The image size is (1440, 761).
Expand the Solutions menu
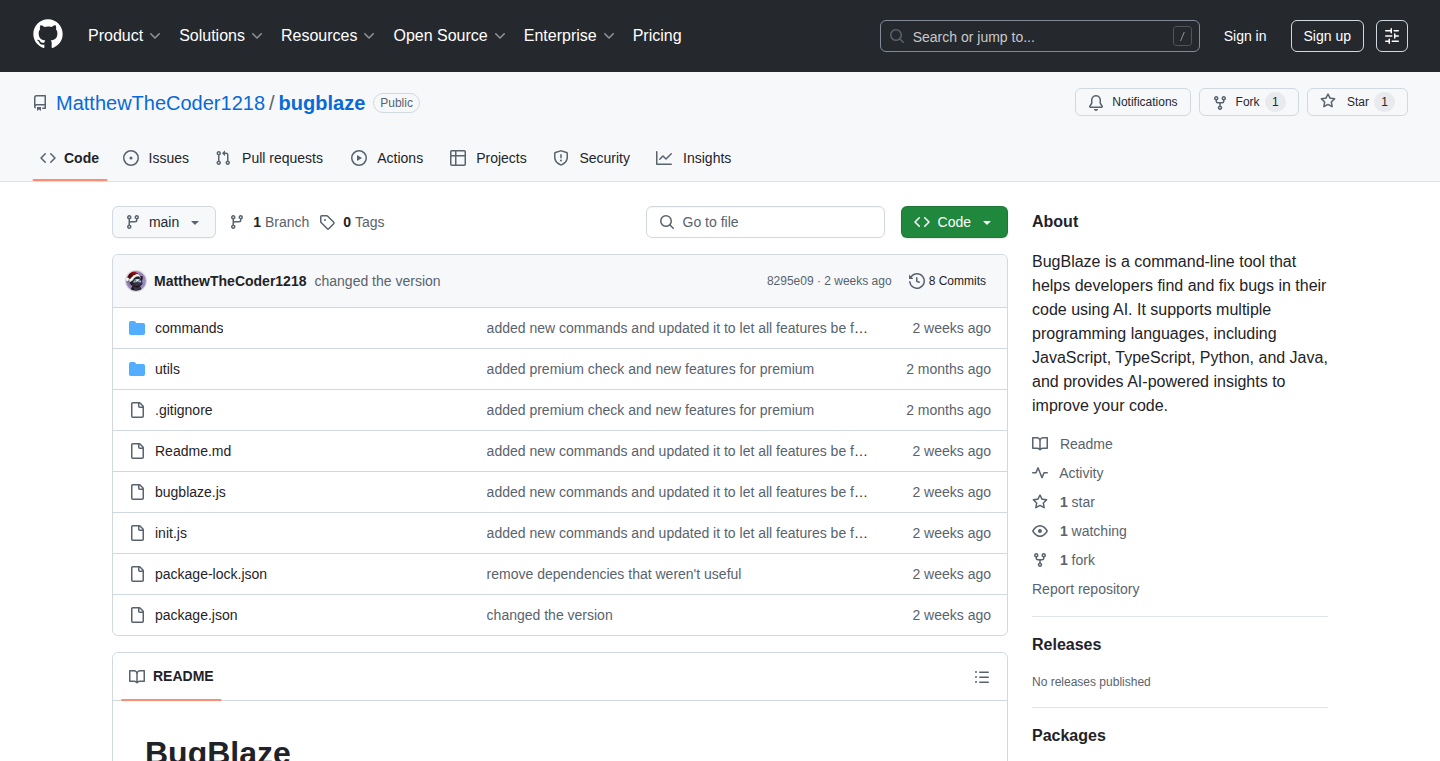click(x=221, y=36)
